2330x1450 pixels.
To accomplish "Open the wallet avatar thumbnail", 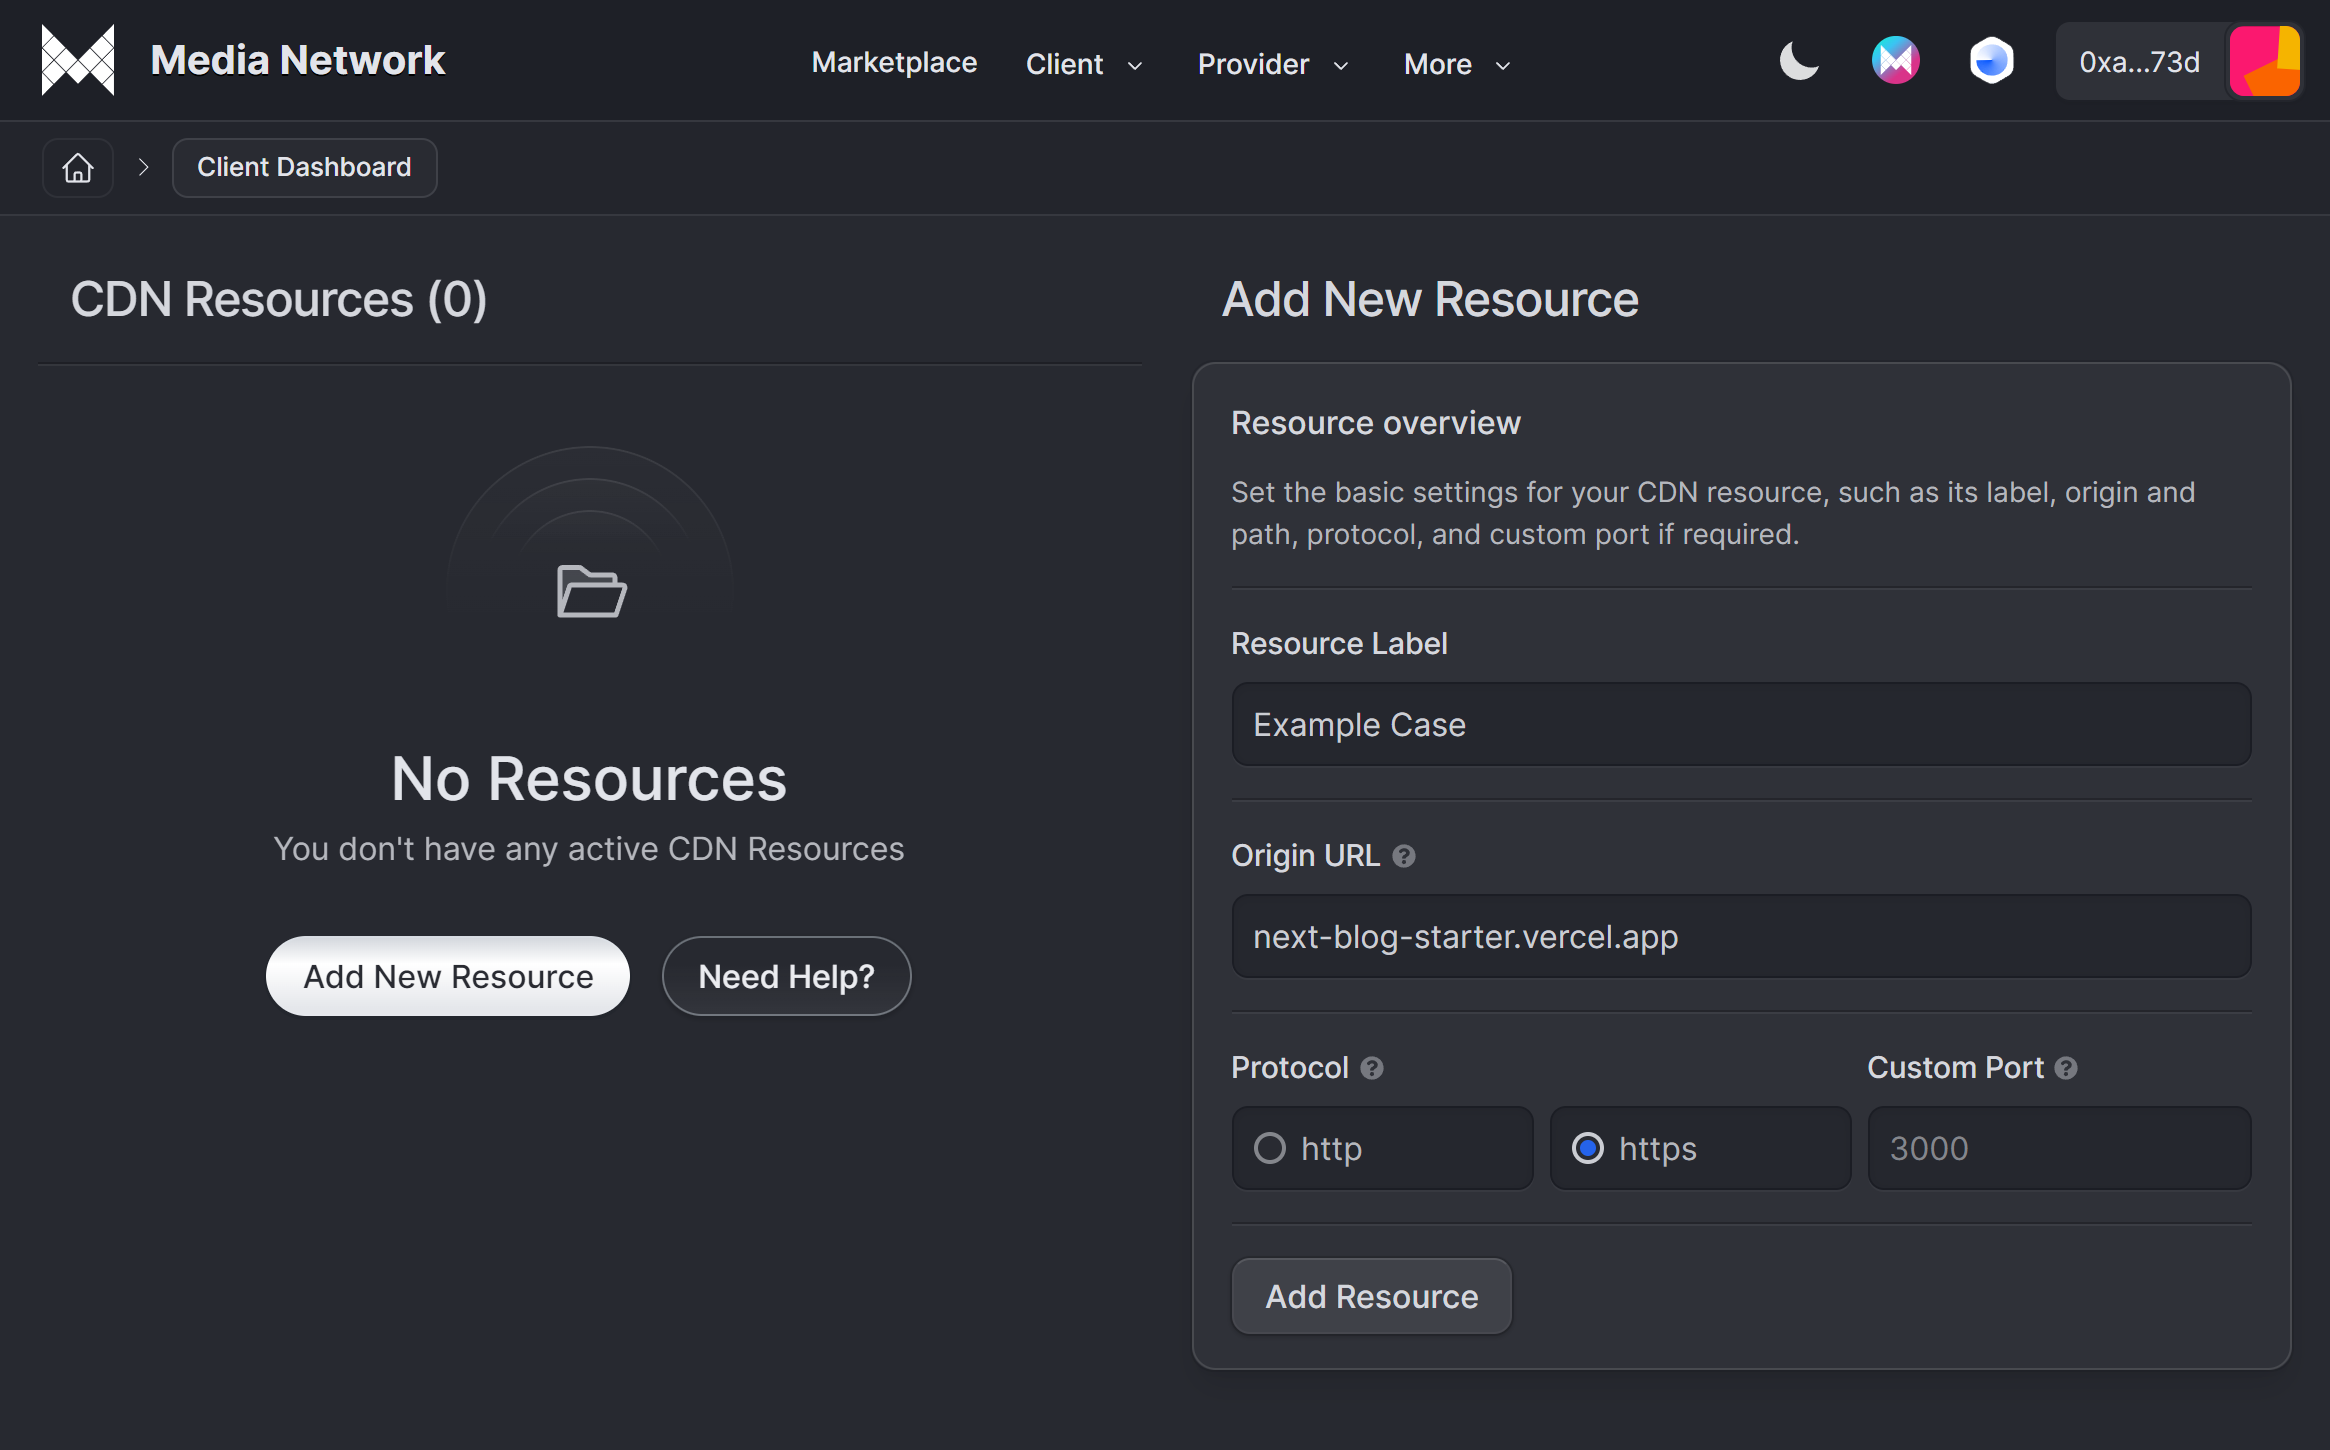I will click(x=2265, y=62).
